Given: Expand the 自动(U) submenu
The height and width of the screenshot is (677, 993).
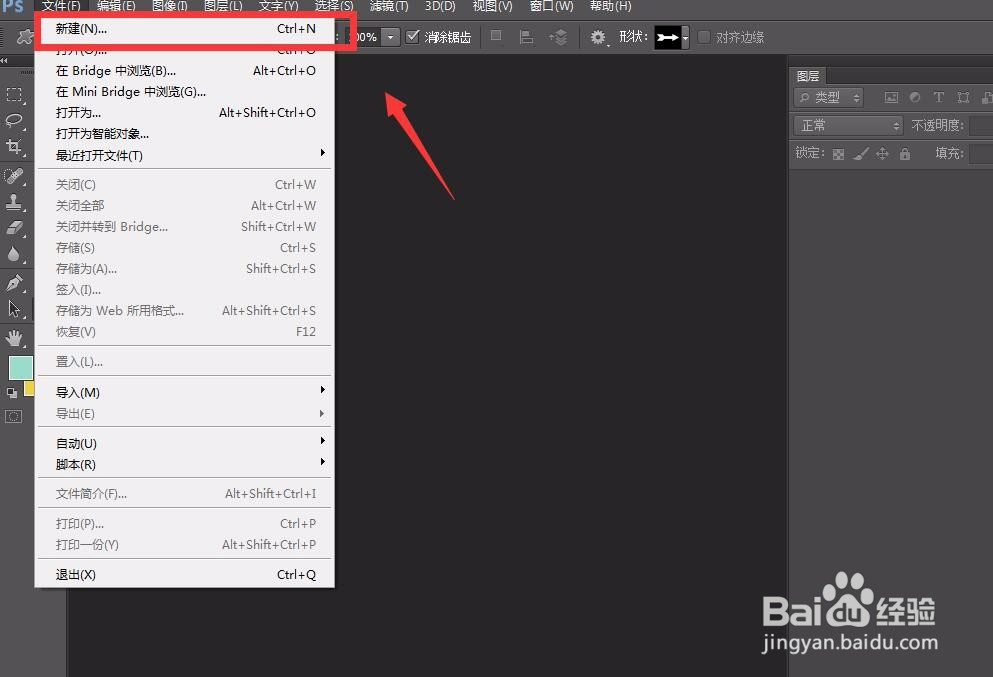Looking at the screenshot, I should click(x=186, y=443).
